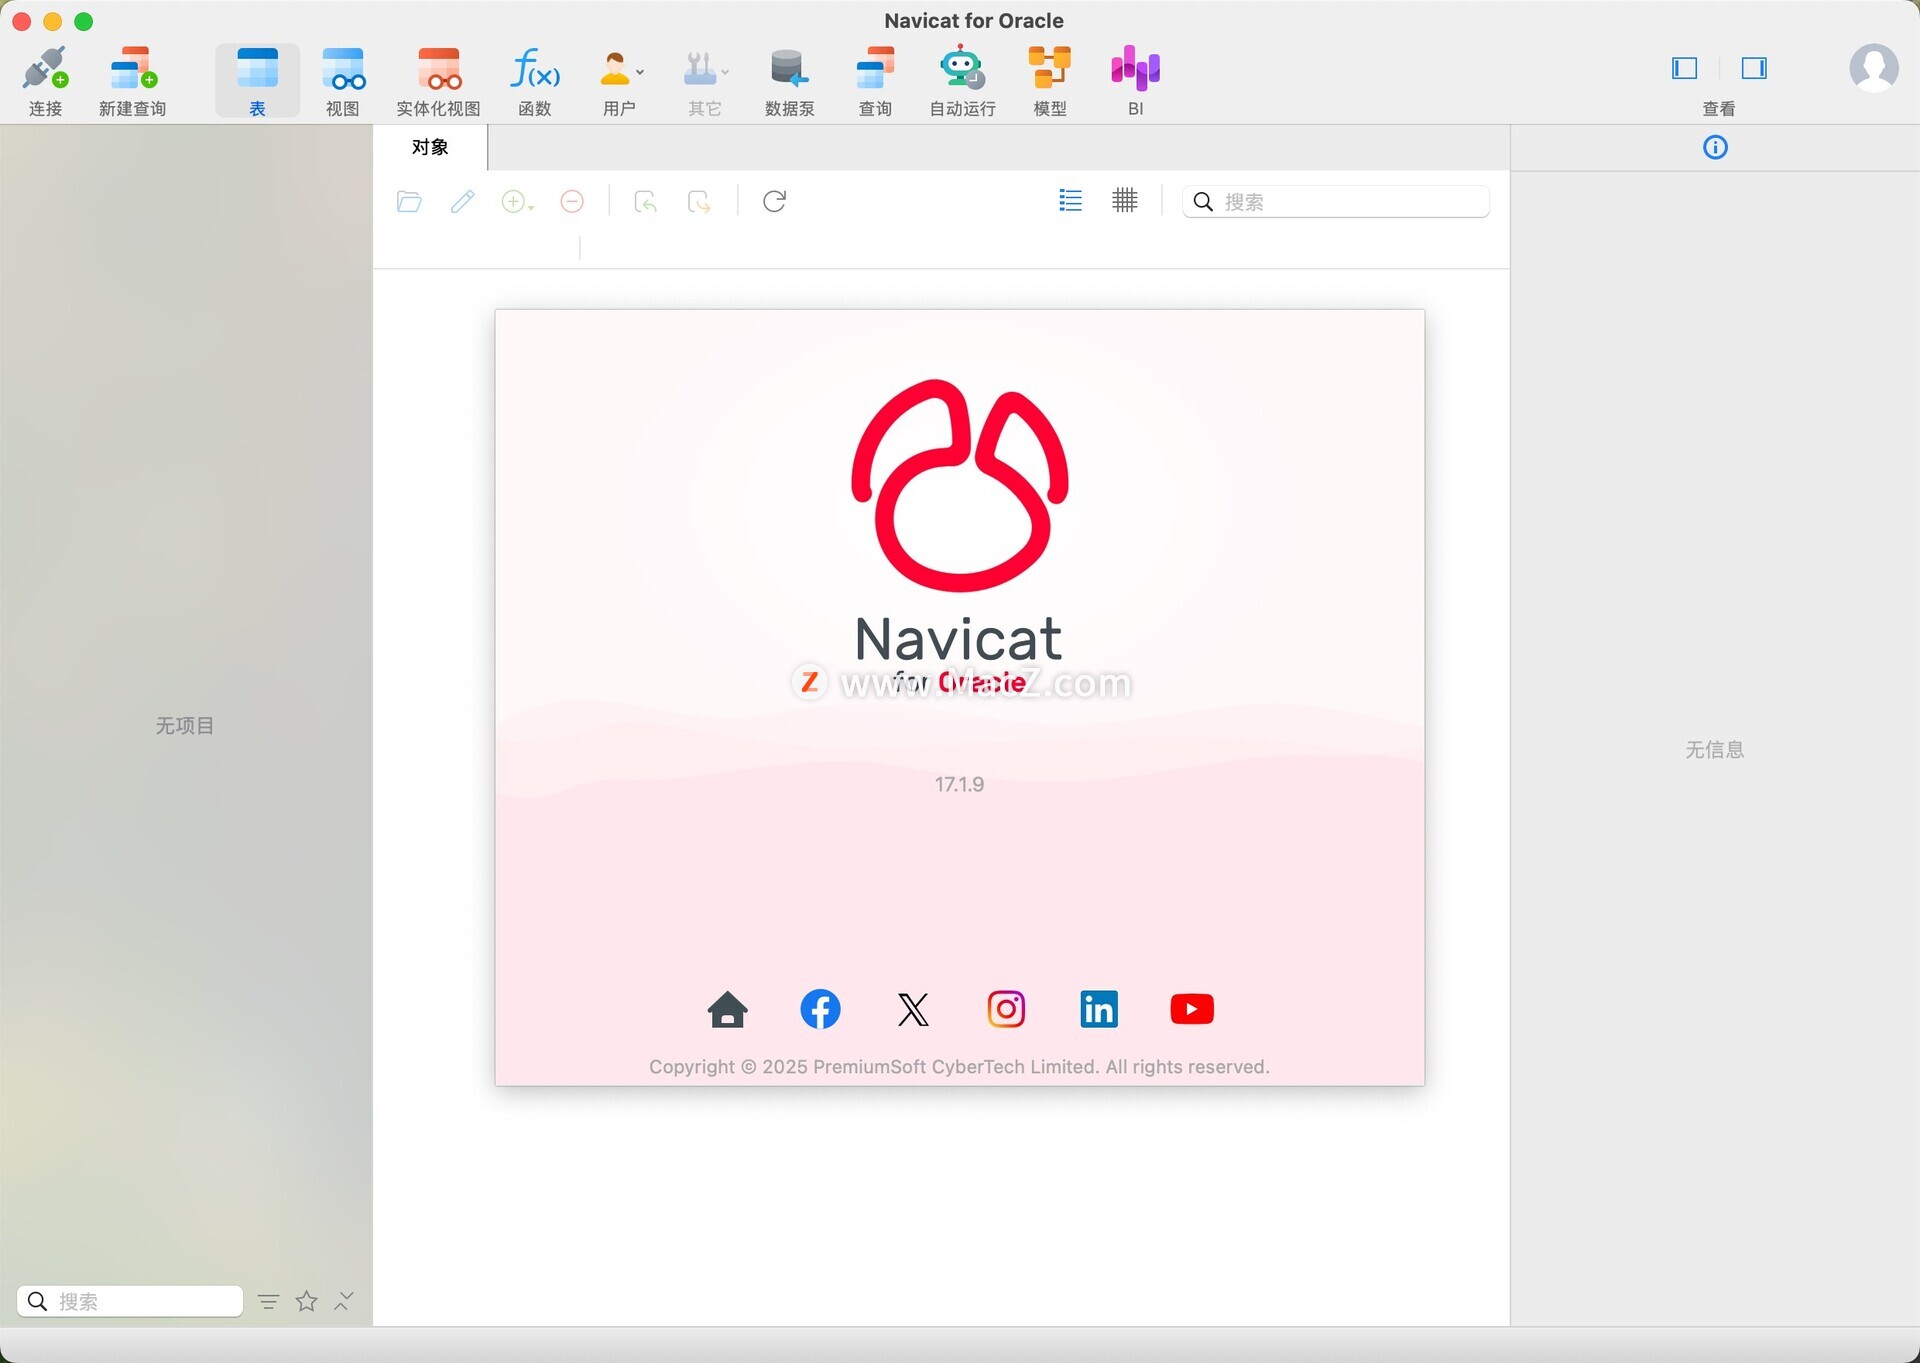Click the open table folder icon
Image resolution: width=1920 pixels, height=1363 pixels.
(x=409, y=202)
